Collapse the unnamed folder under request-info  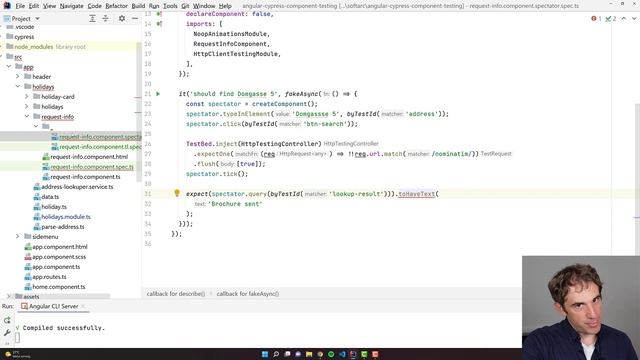point(36,127)
